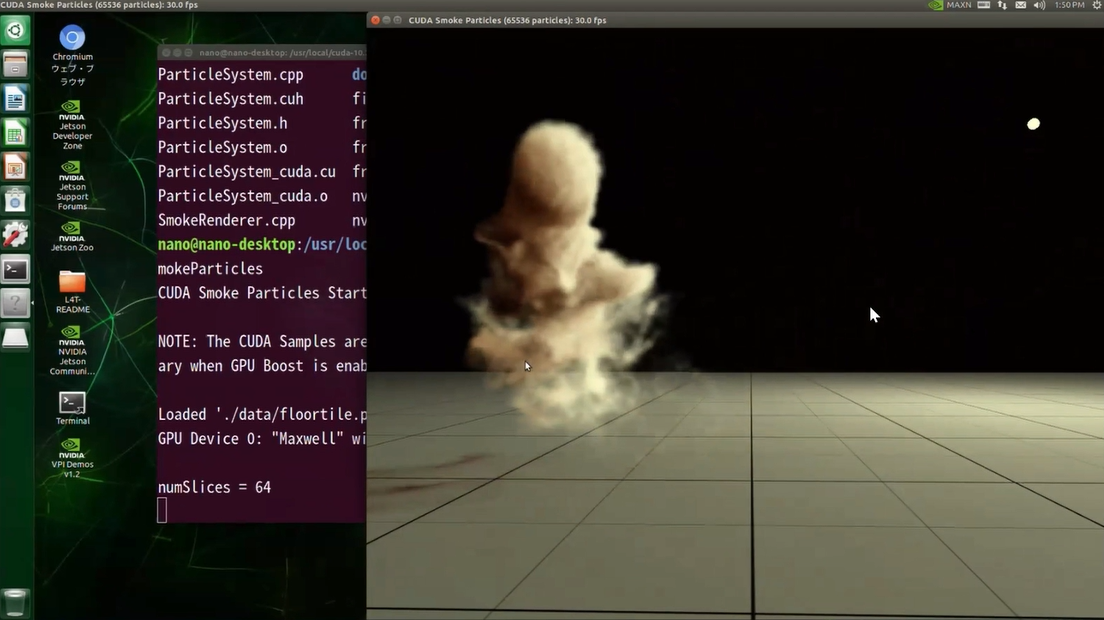This screenshot has height=620, width=1104.
Task: Launch LibreOffice Calc from the launcher
Action: point(15,133)
